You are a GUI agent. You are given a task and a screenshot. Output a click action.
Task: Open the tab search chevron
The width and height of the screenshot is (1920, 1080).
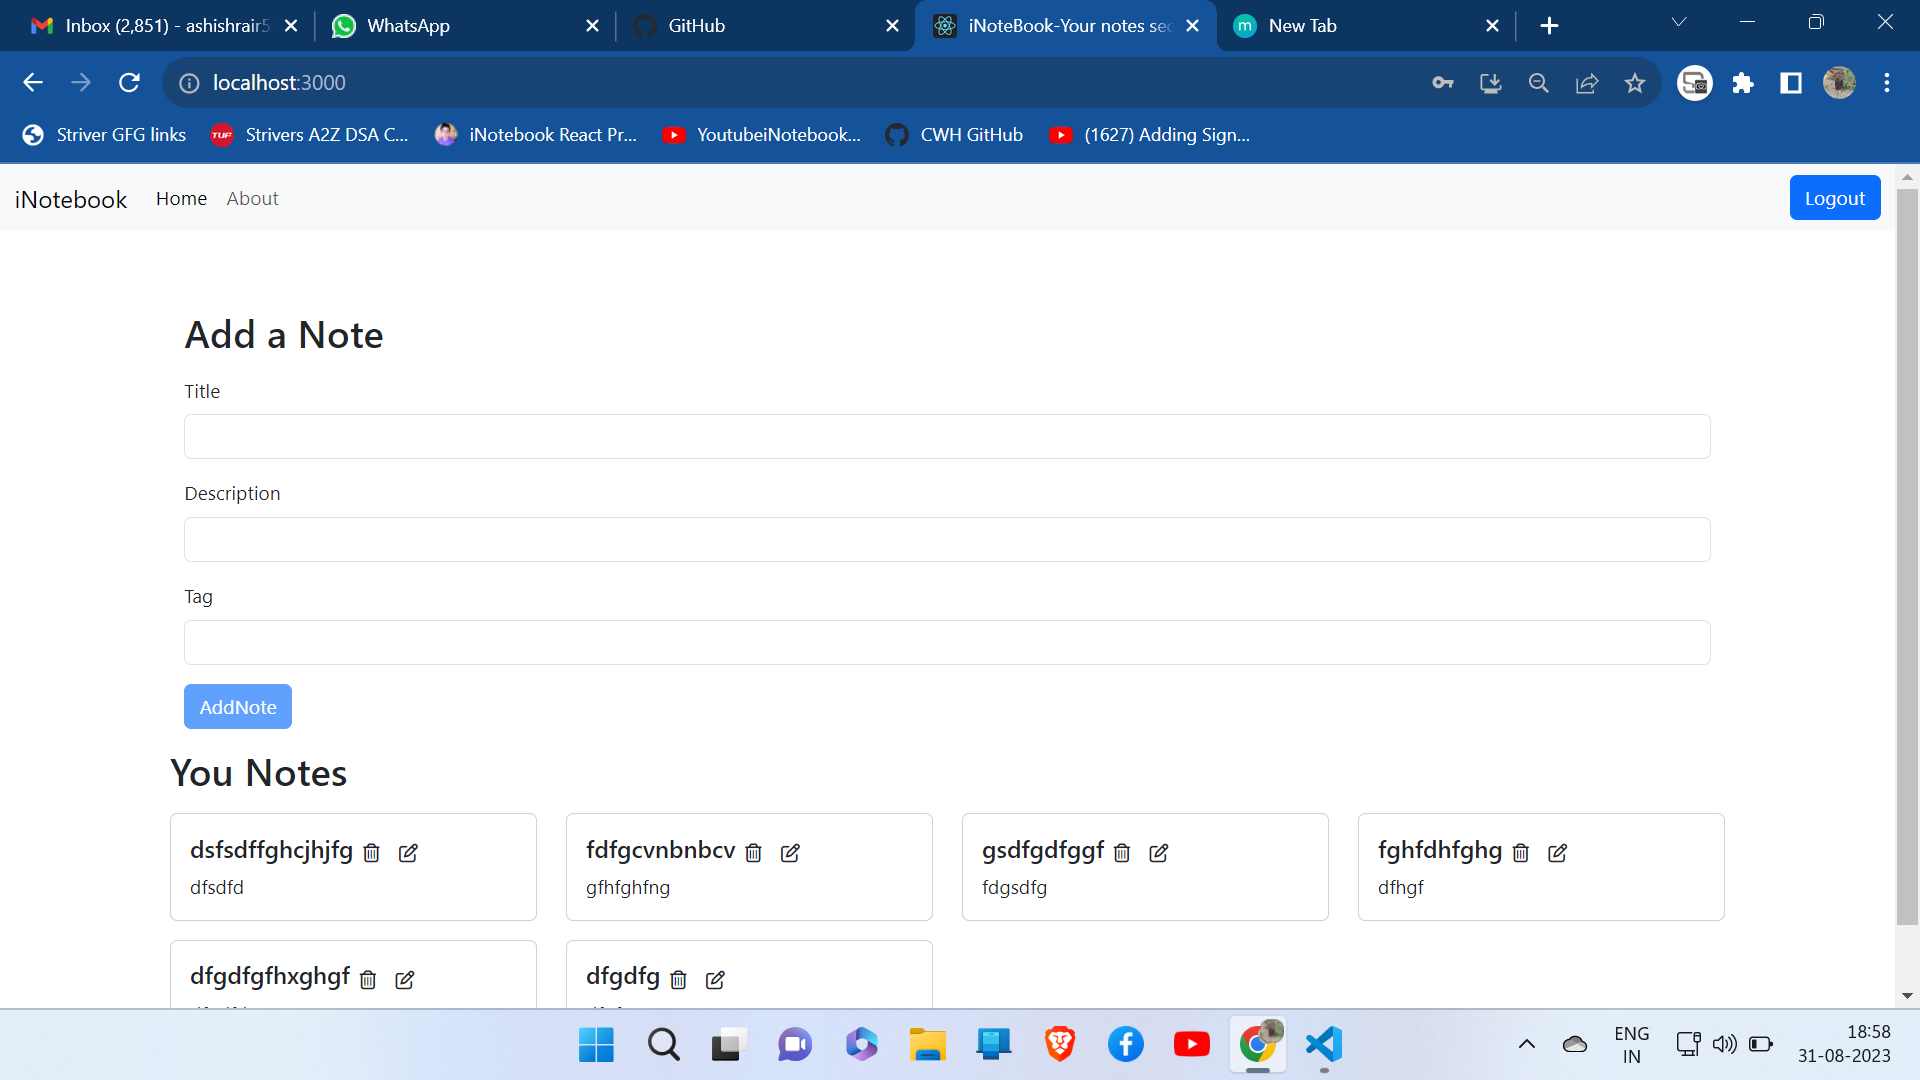(1680, 22)
